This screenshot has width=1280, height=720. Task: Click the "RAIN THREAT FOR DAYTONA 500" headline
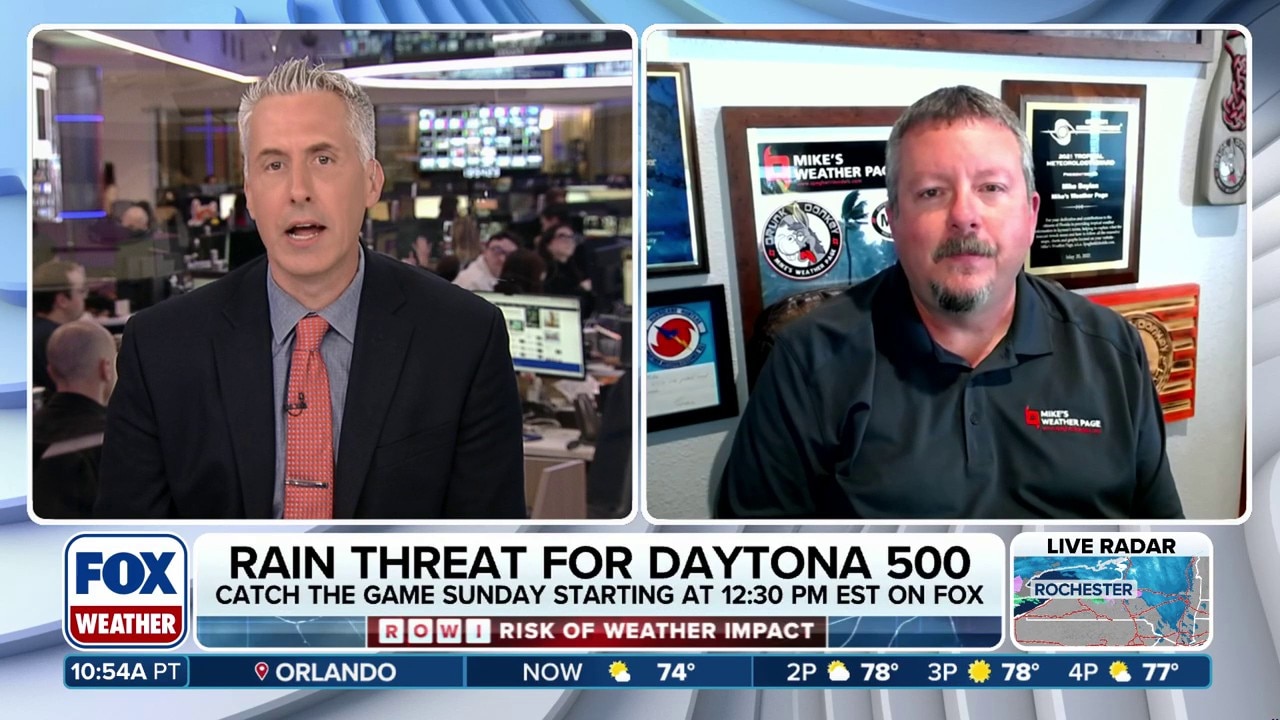(600, 561)
